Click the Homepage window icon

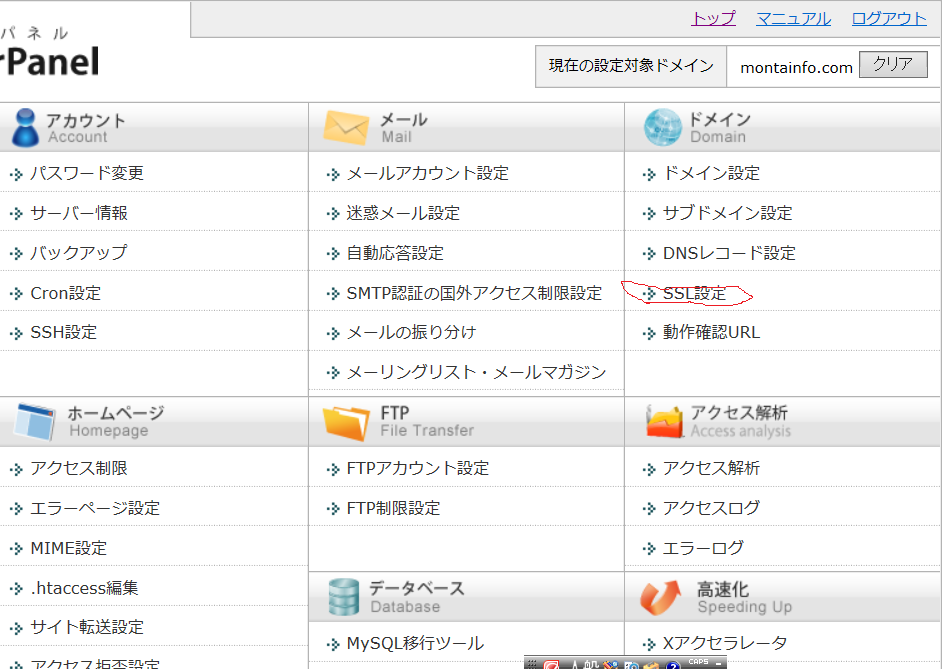[x=35, y=421]
